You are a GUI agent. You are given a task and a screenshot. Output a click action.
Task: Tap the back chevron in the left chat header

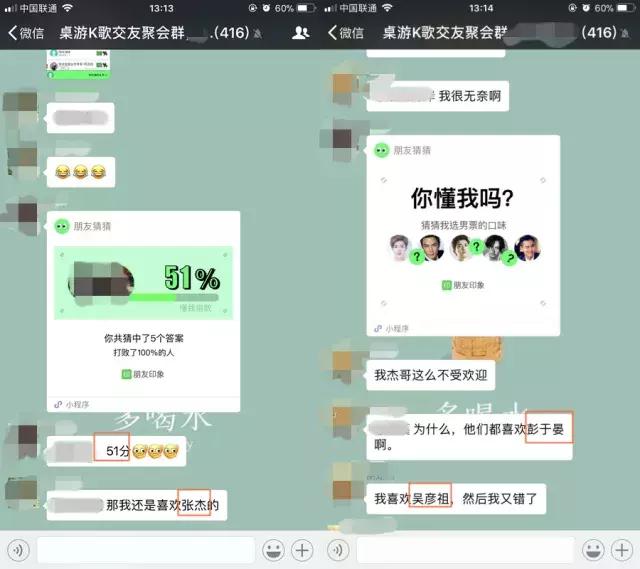coord(12,33)
